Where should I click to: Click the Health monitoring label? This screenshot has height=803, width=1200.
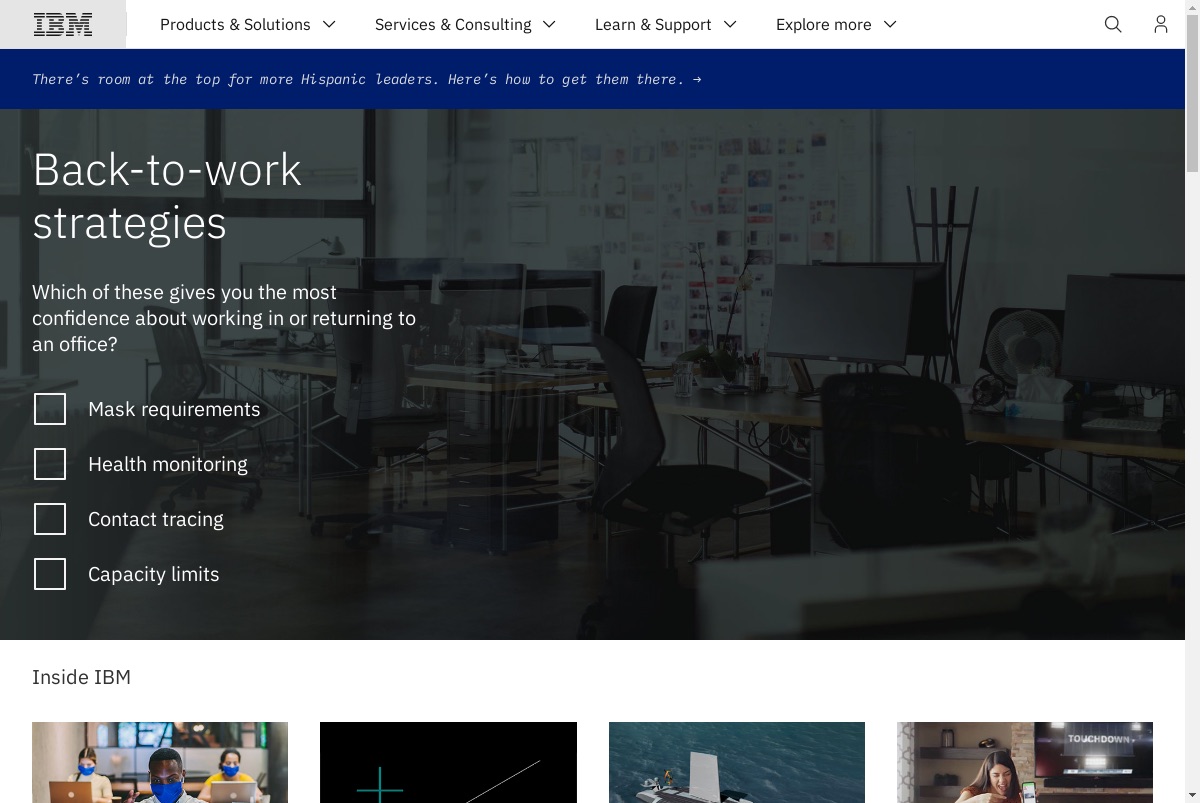tap(168, 464)
